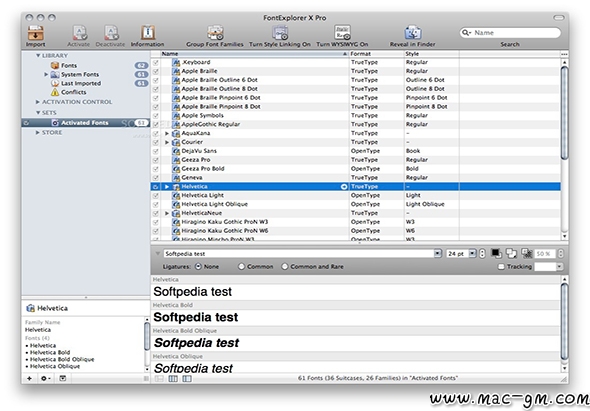The width and height of the screenshot is (590, 411).
Task: Sort by the Format column header
Action: click(377, 54)
